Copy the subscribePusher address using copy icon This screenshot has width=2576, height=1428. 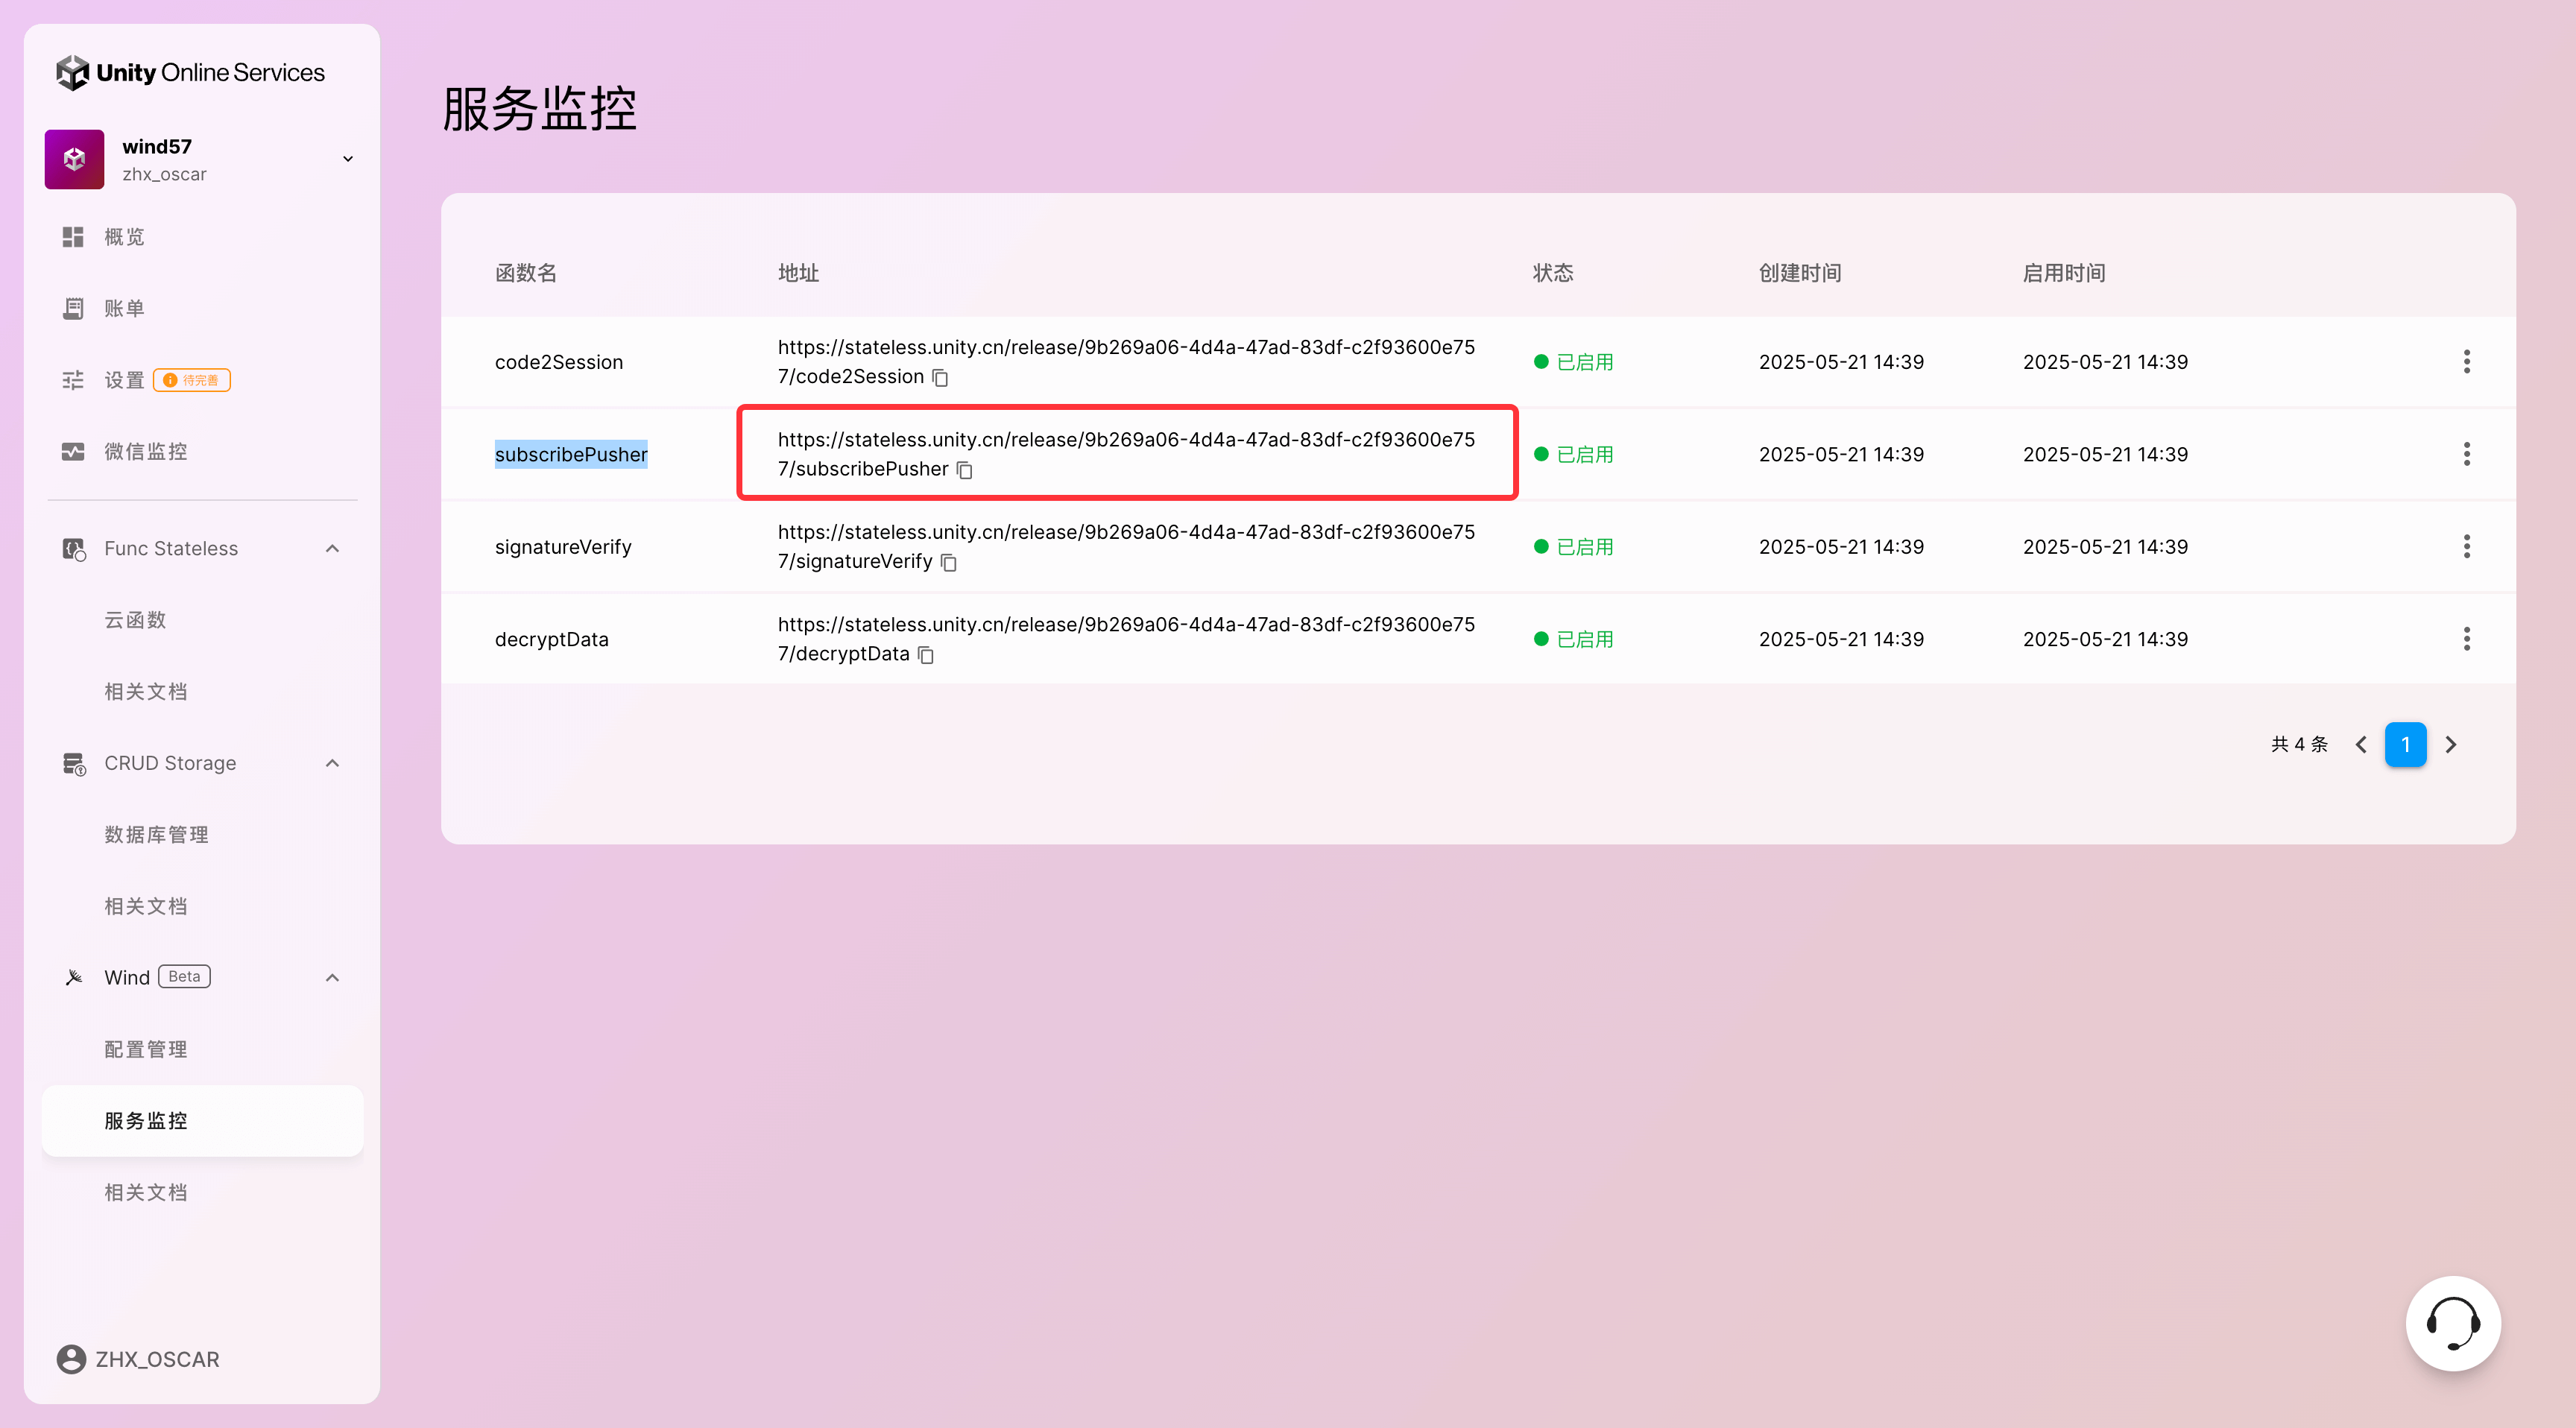(964, 470)
